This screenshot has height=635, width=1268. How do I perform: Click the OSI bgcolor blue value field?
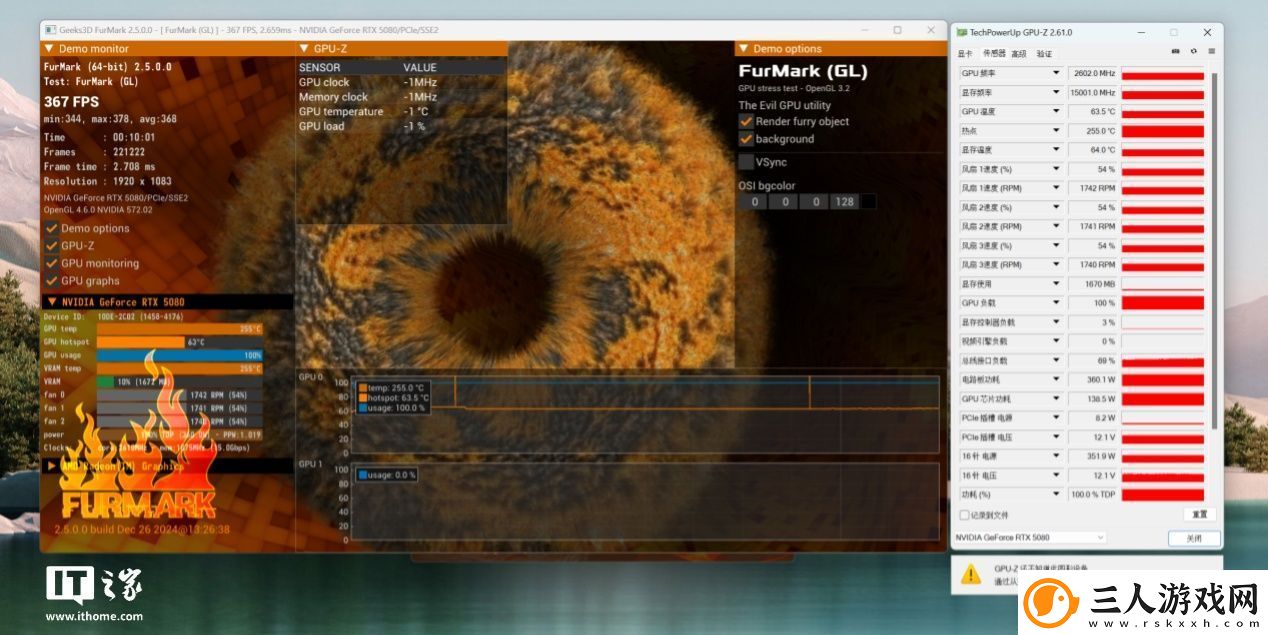(816, 202)
